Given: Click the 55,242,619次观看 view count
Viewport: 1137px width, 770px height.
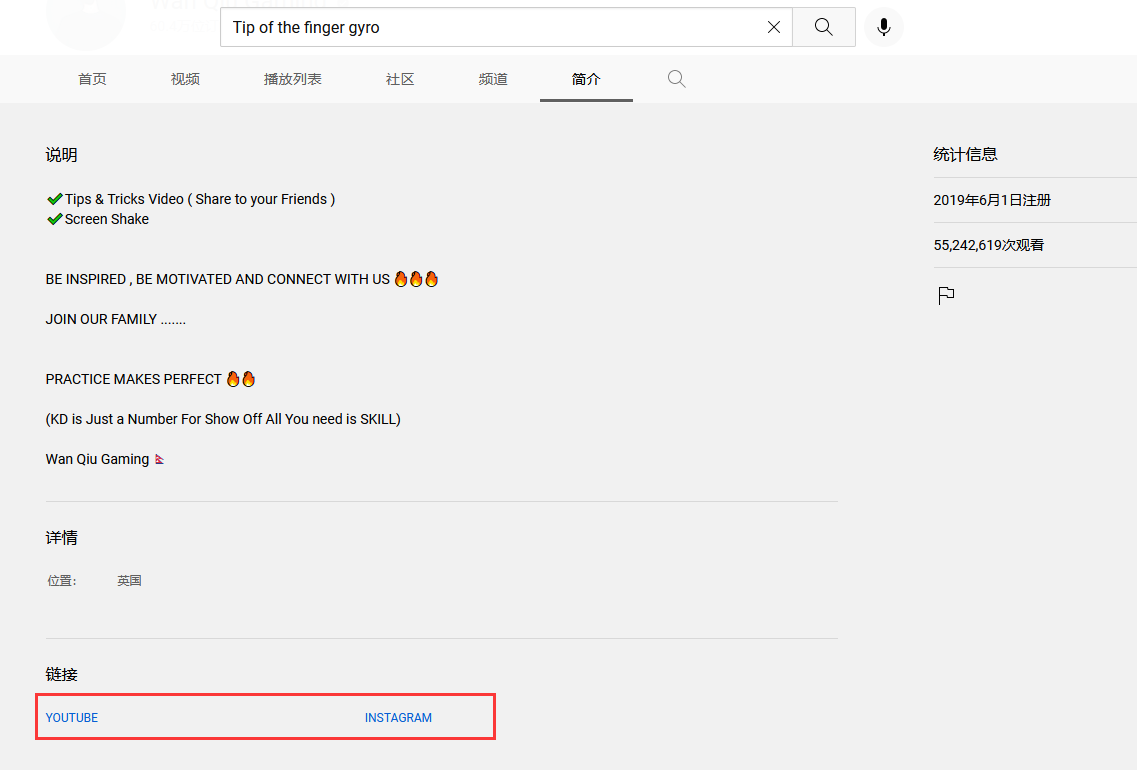Looking at the screenshot, I should 988,245.
